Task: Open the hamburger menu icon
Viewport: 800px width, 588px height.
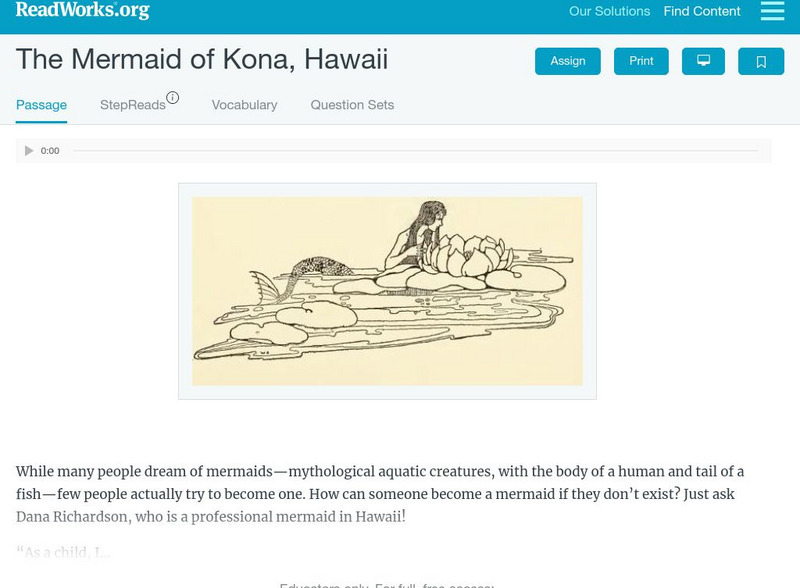Action: (772, 12)
